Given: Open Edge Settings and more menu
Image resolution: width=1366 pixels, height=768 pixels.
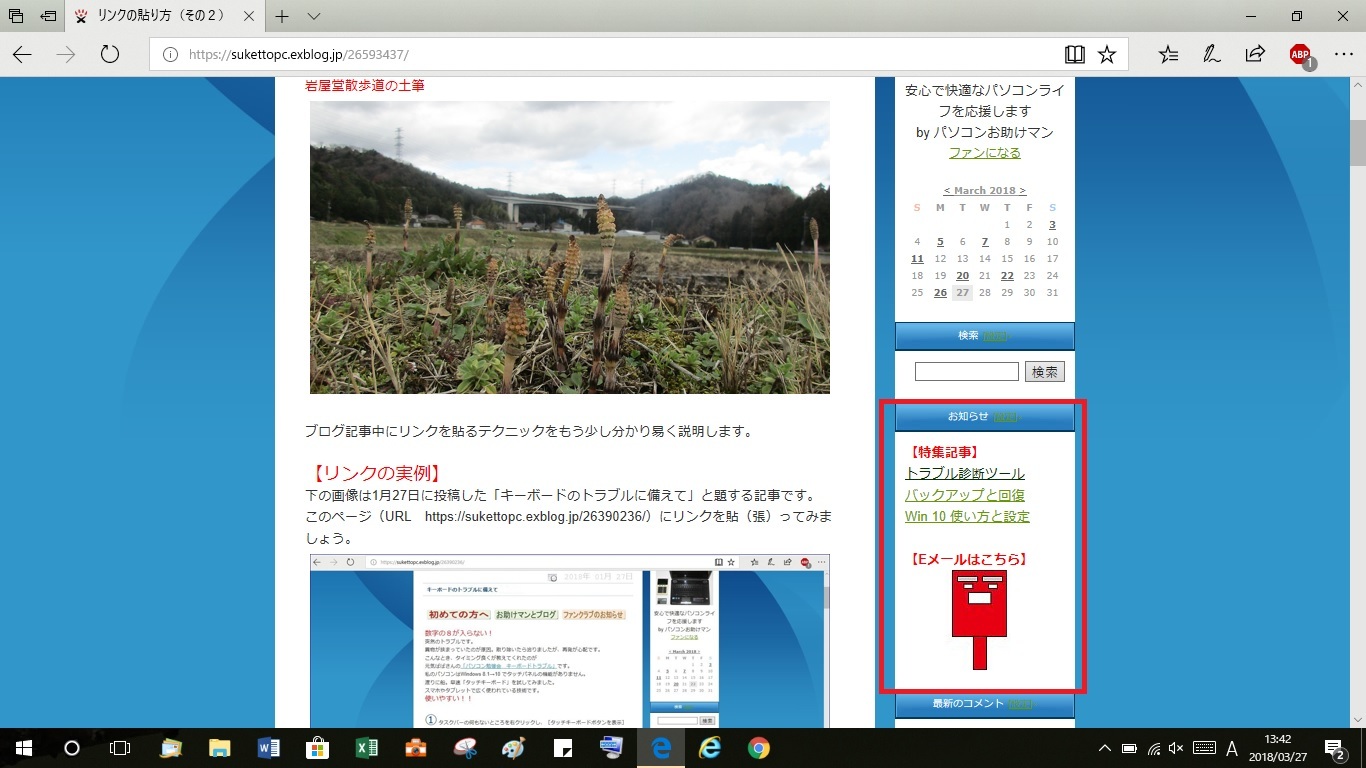Looking at the screenshot, I should pos(1342,54).
